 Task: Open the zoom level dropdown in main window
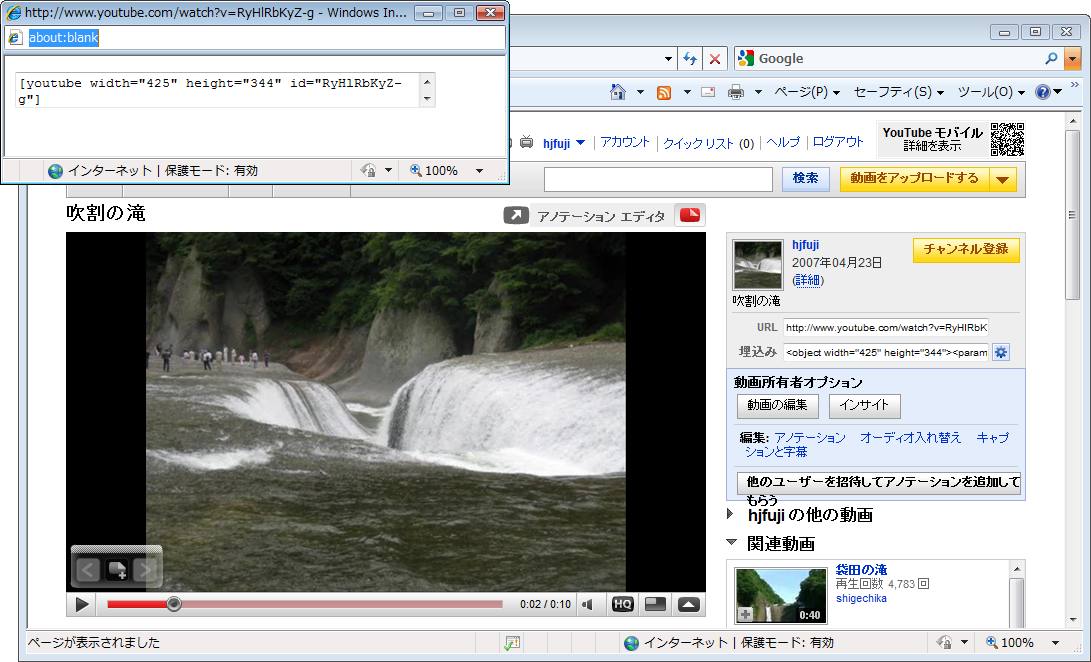click(x=1055, y=643)
